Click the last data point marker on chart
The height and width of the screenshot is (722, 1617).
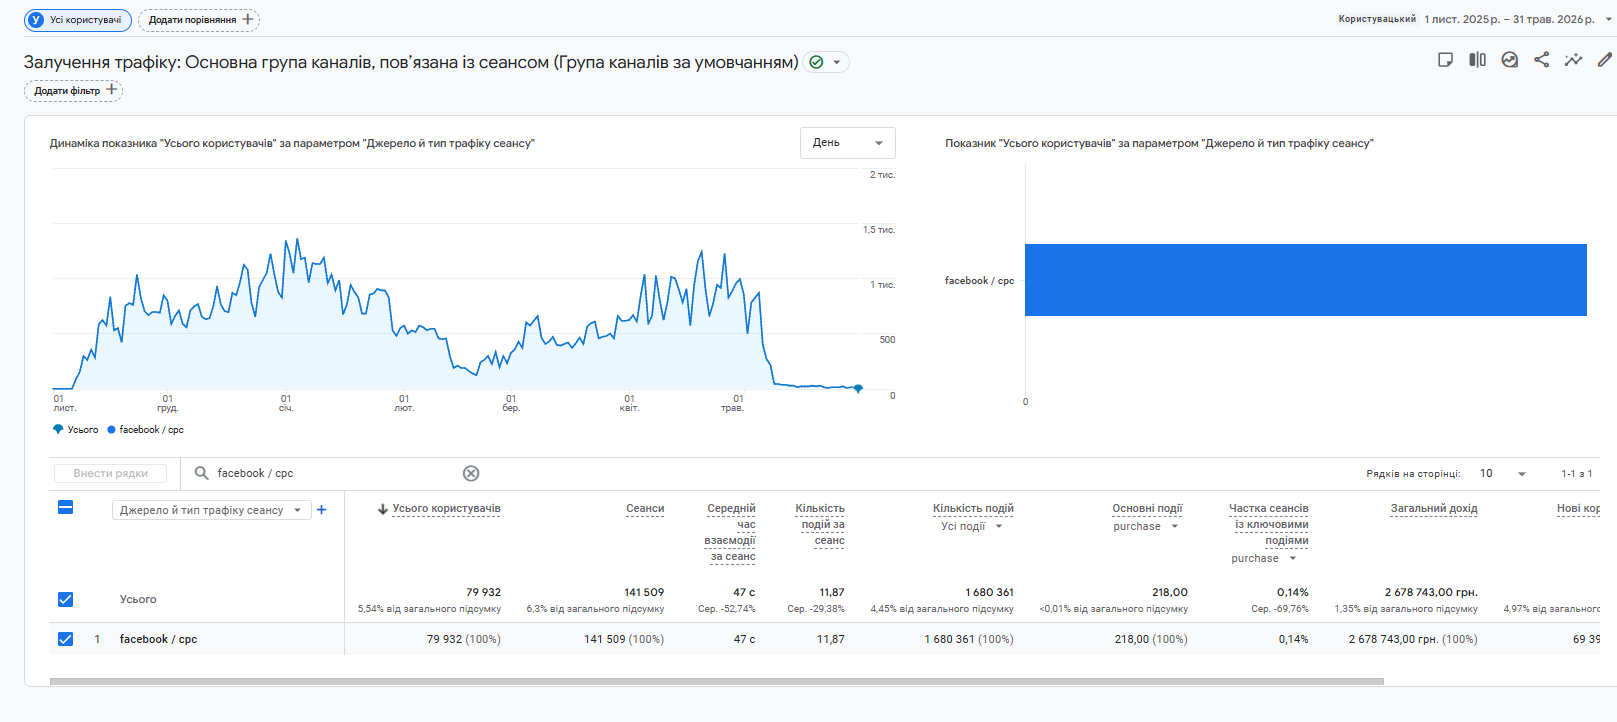pyautogui.click(x=858, y=388)
